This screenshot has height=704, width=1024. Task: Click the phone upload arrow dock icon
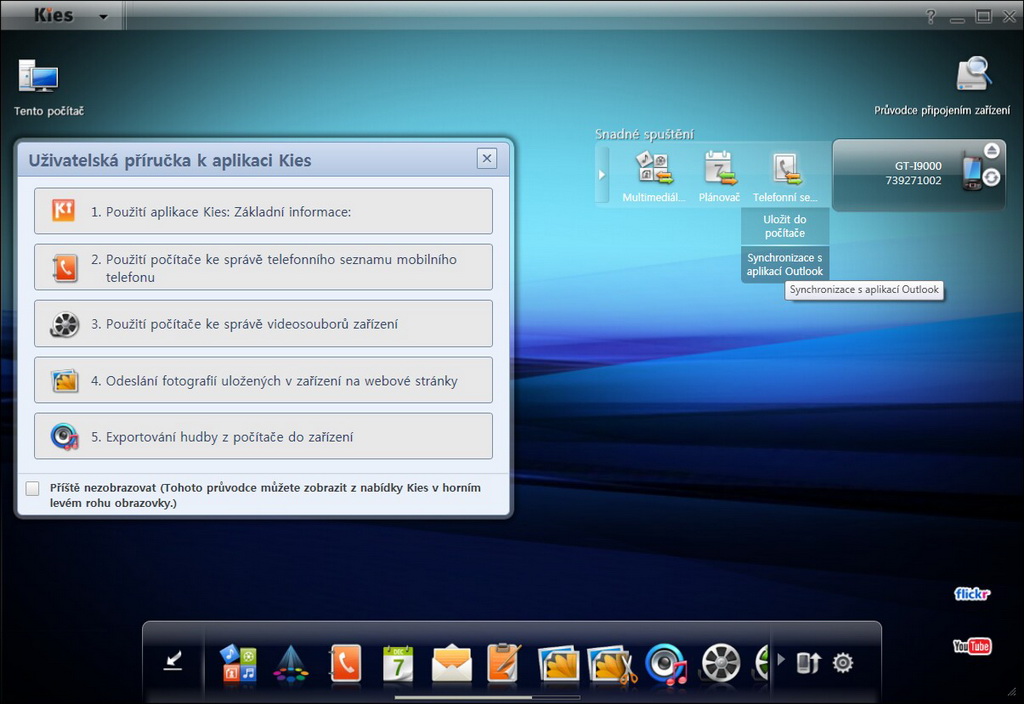808,663
